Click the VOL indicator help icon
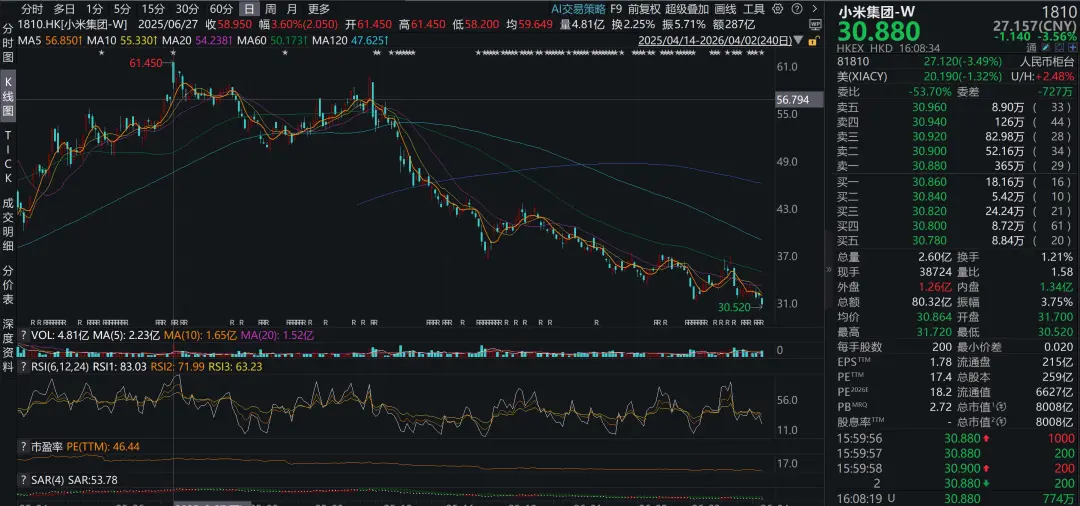 click(x=22, y=336)
